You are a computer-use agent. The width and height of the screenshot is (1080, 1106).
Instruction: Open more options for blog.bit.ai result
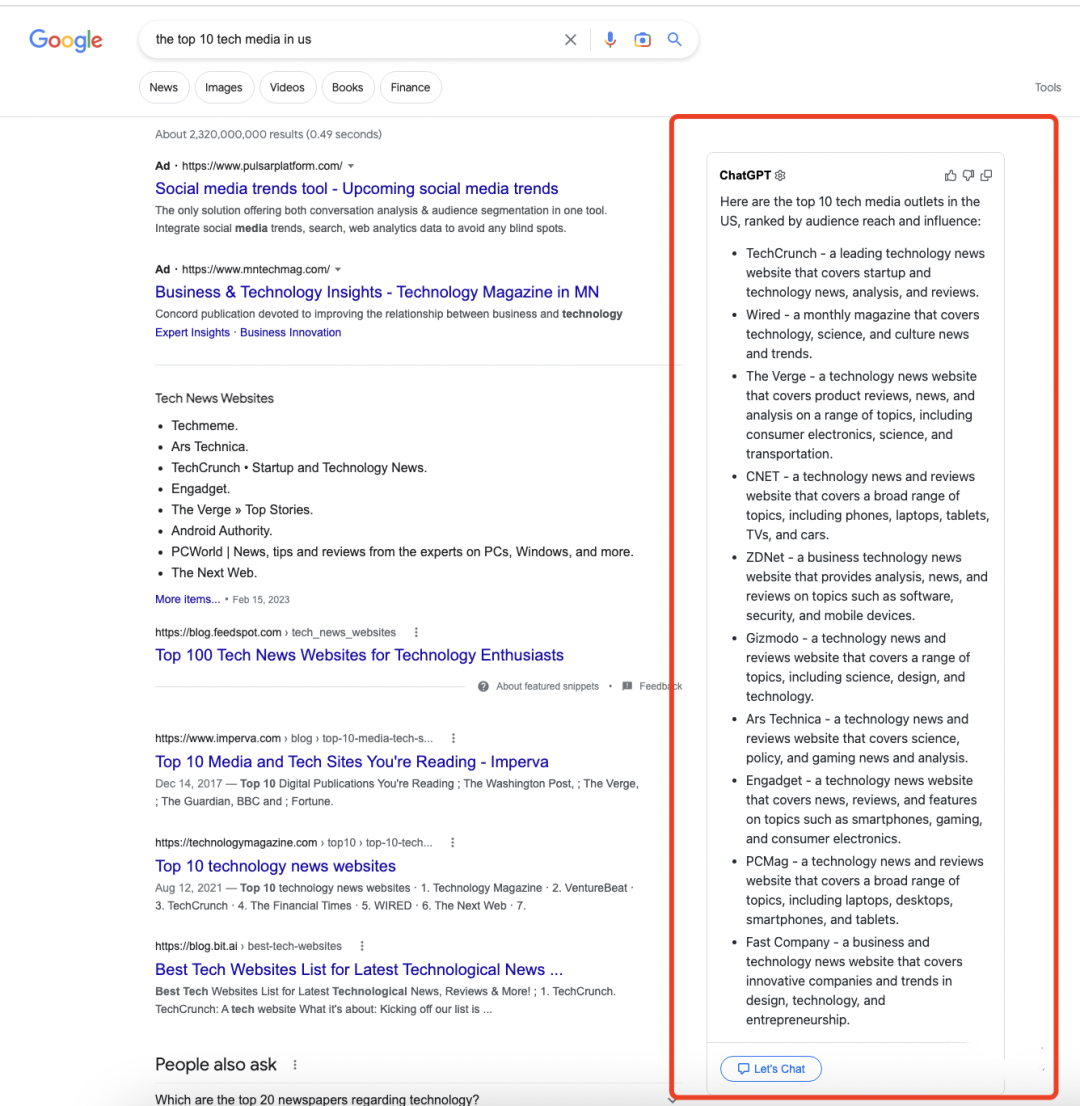pyautogui.click(x=362, y=946)
